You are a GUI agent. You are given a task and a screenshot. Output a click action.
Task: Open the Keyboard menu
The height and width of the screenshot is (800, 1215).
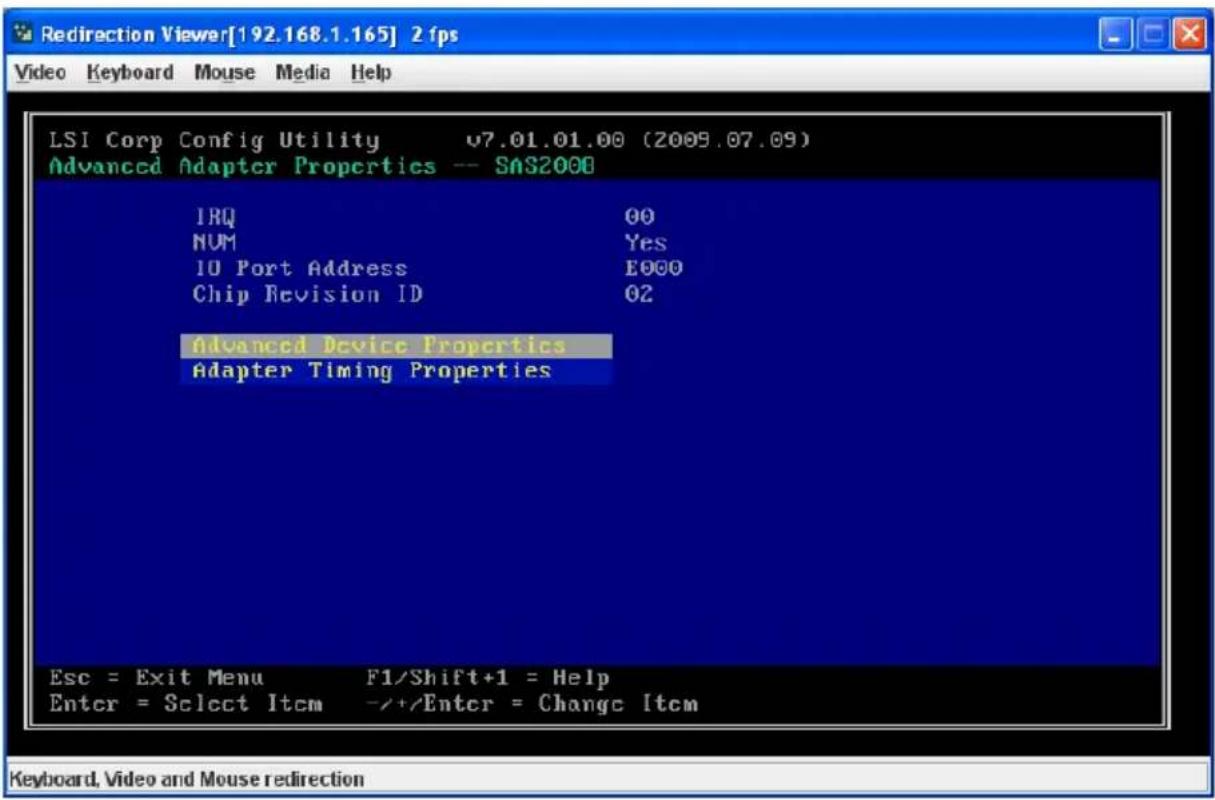pyautogui.click(x=129, y=73)
